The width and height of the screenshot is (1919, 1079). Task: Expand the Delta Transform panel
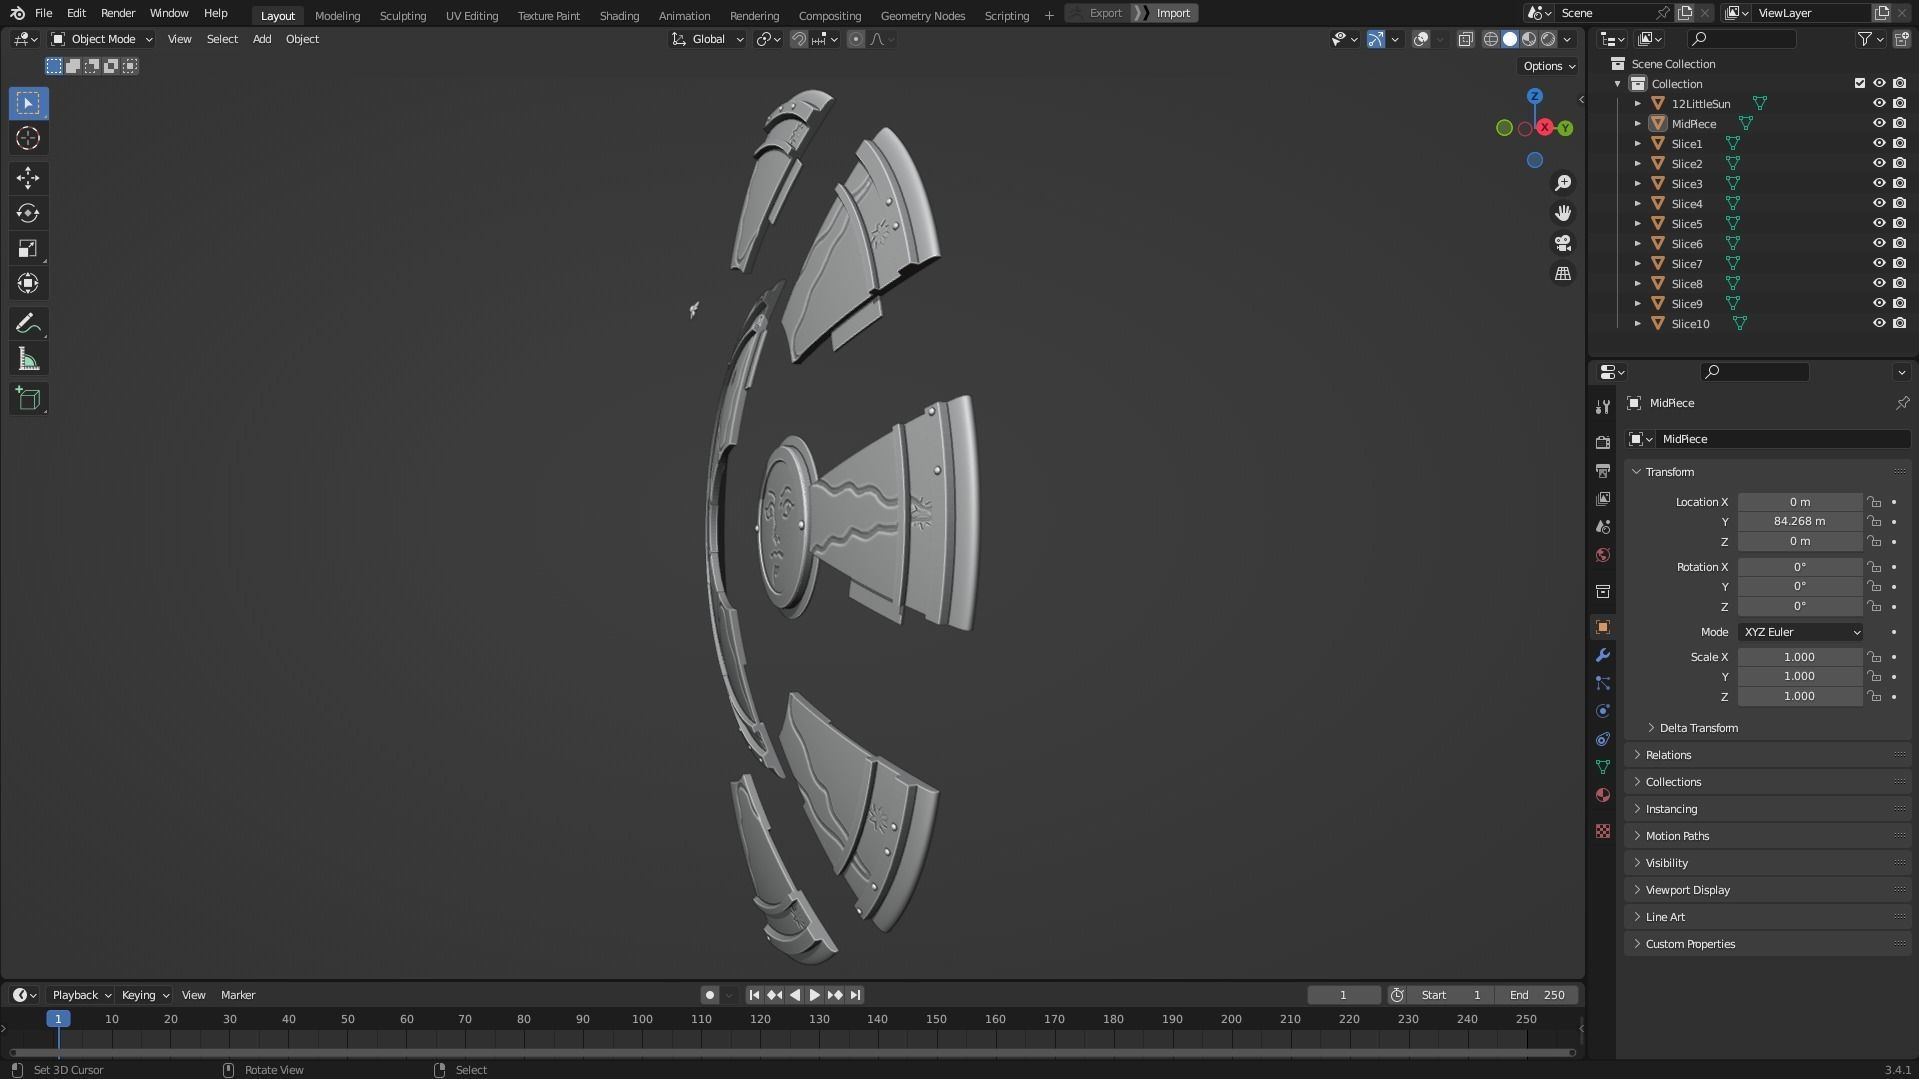point(1698,728)
